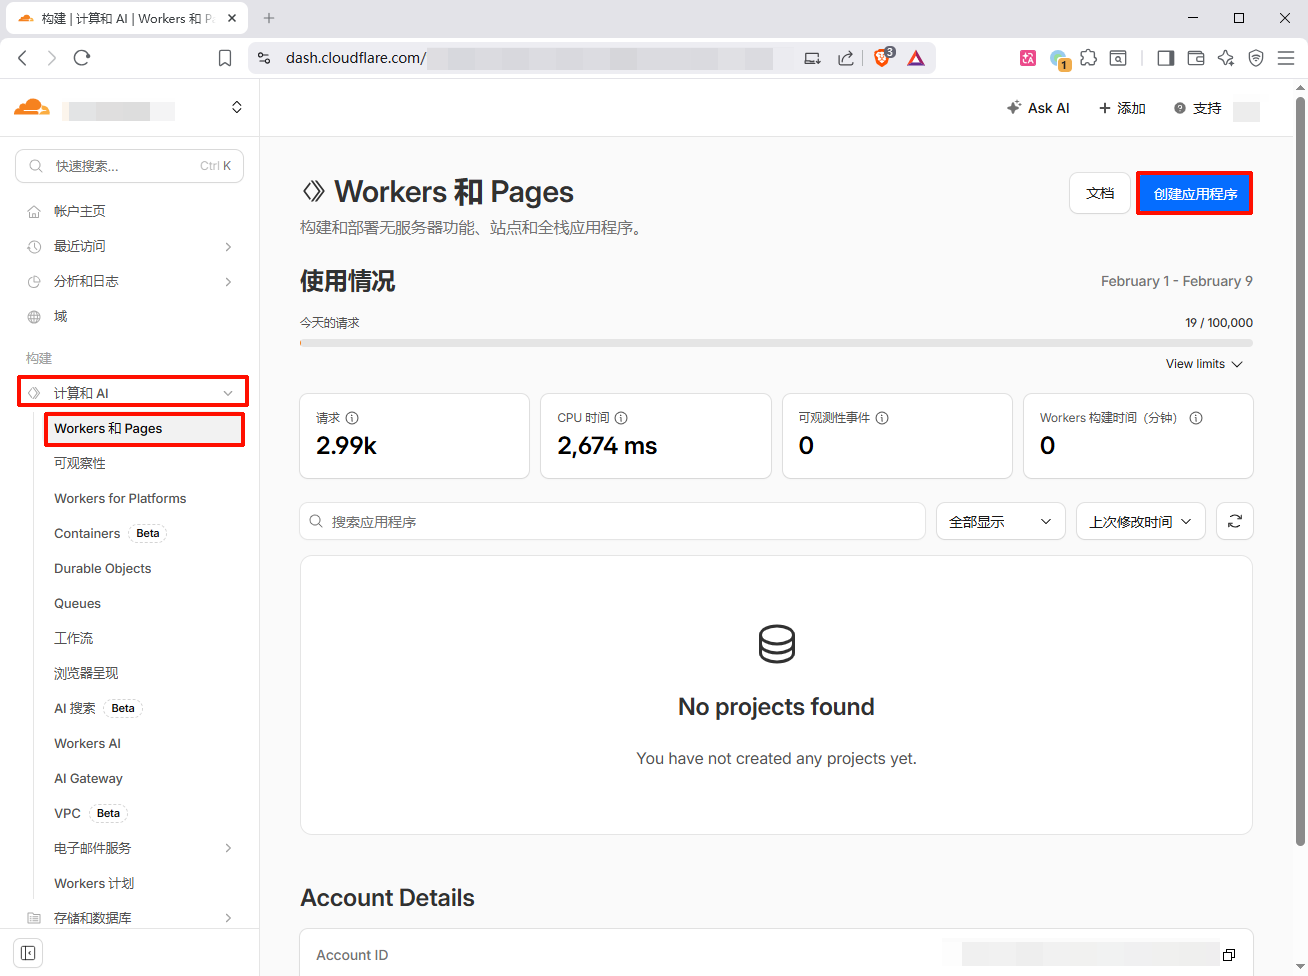Open 帐户主页 in the sidebar

[x=80, y=211]
